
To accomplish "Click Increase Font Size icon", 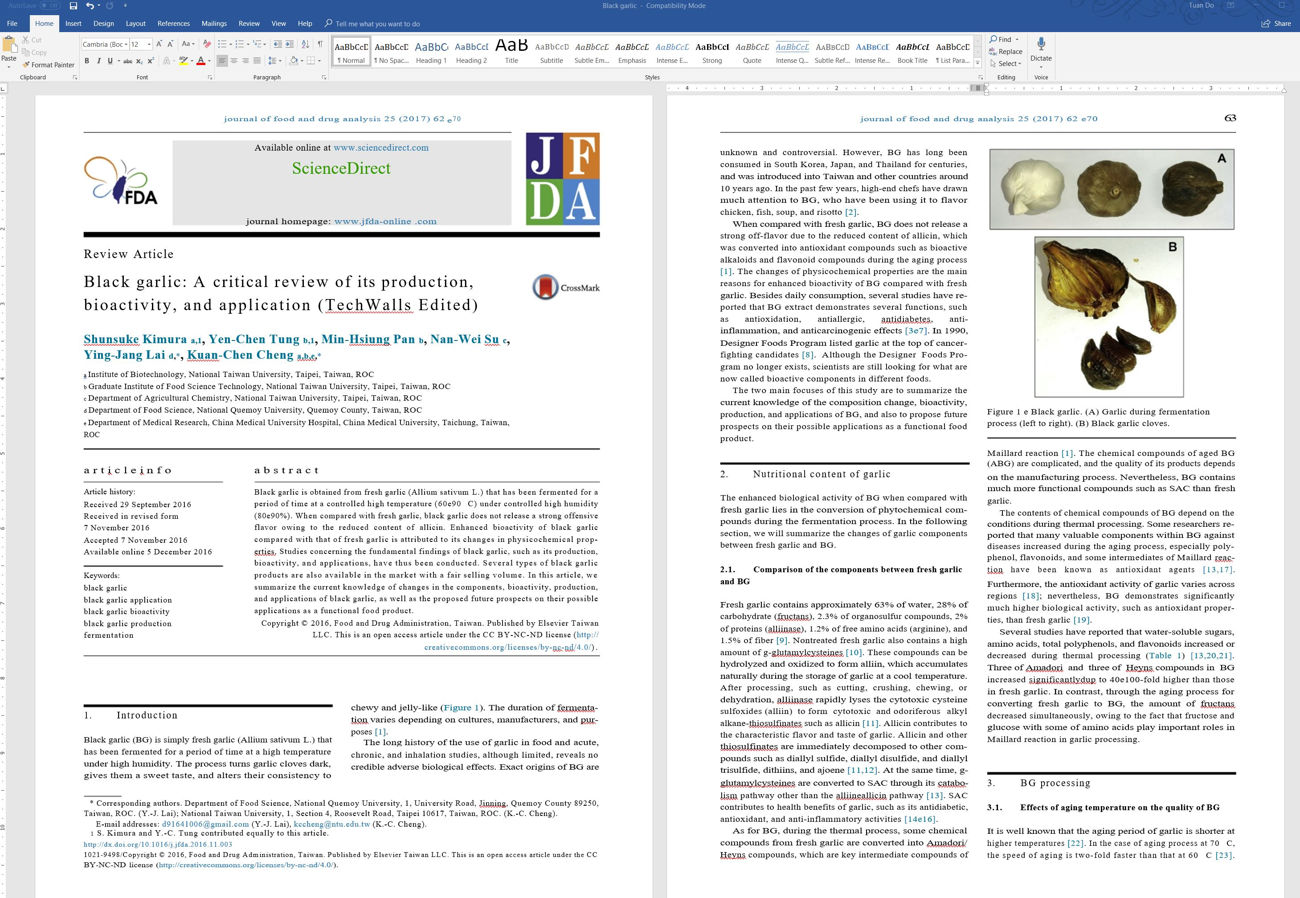I will point(158,44).
